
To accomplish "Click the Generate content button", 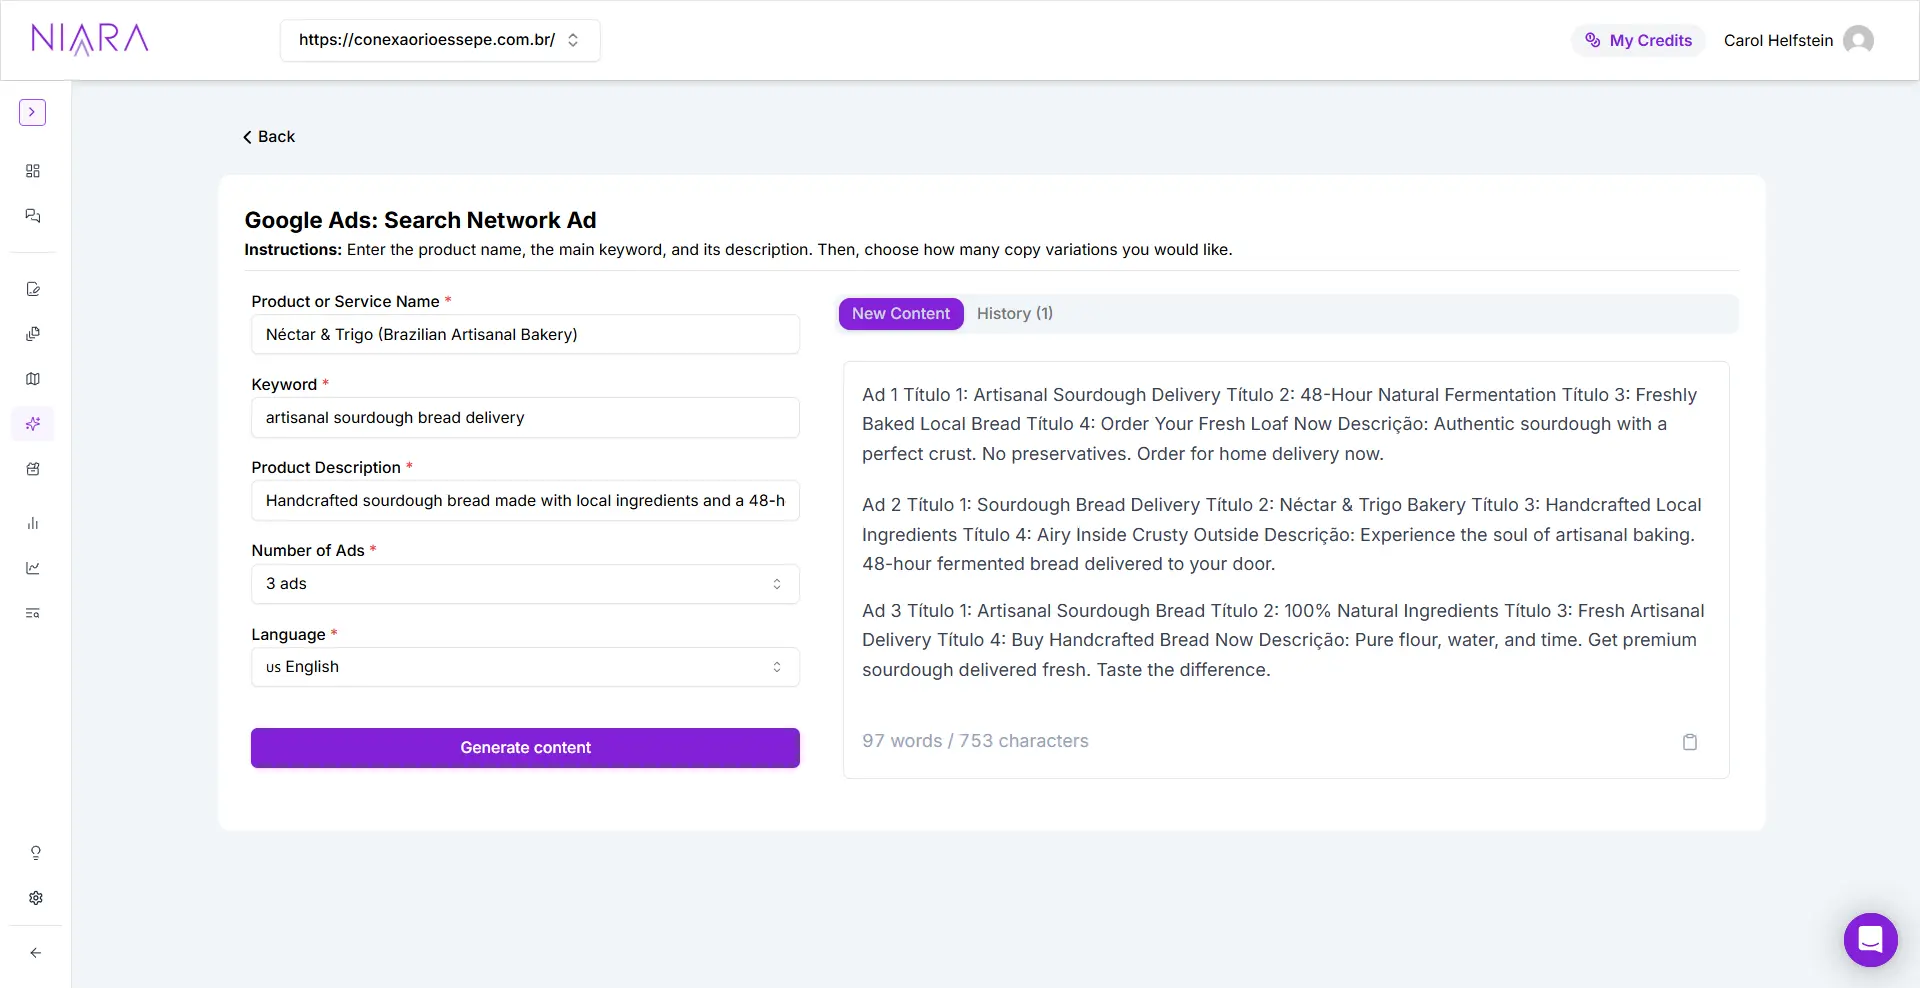I will click(525, 748).
